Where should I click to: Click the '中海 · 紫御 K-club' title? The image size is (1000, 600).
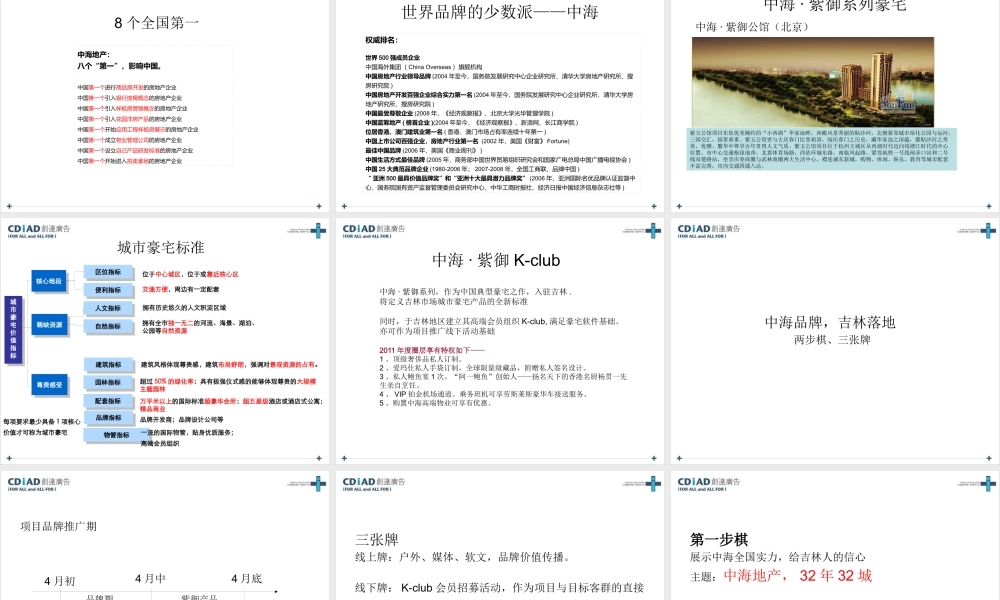(496, 260)
